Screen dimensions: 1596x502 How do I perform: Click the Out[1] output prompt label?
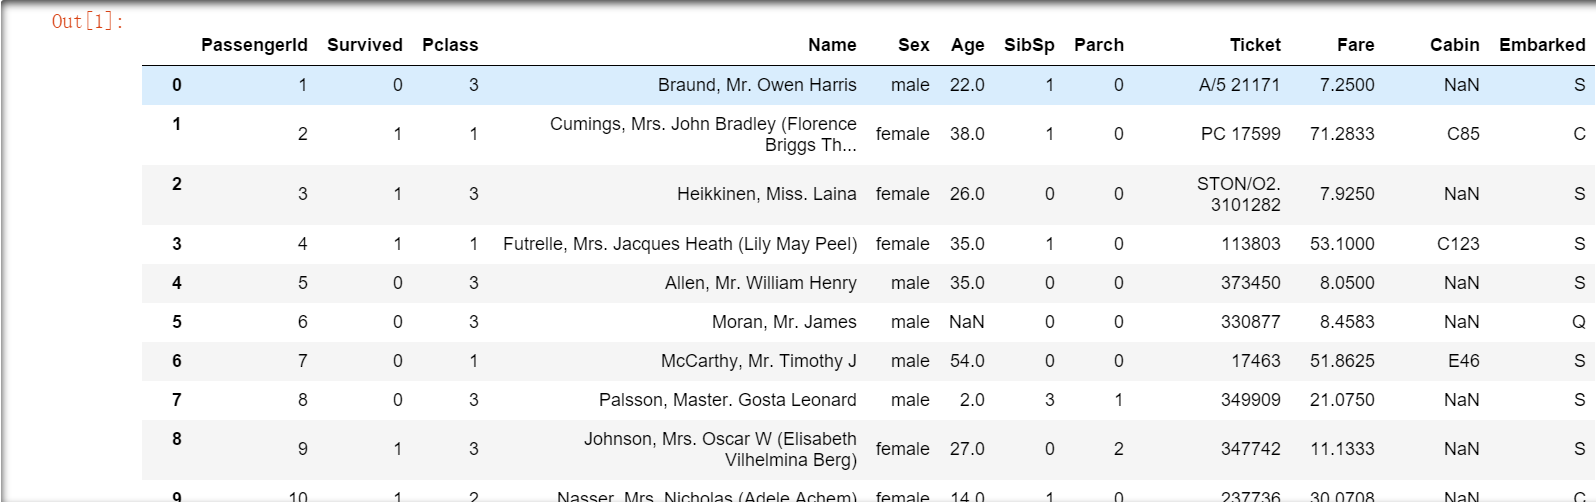(x=88, y=21)
